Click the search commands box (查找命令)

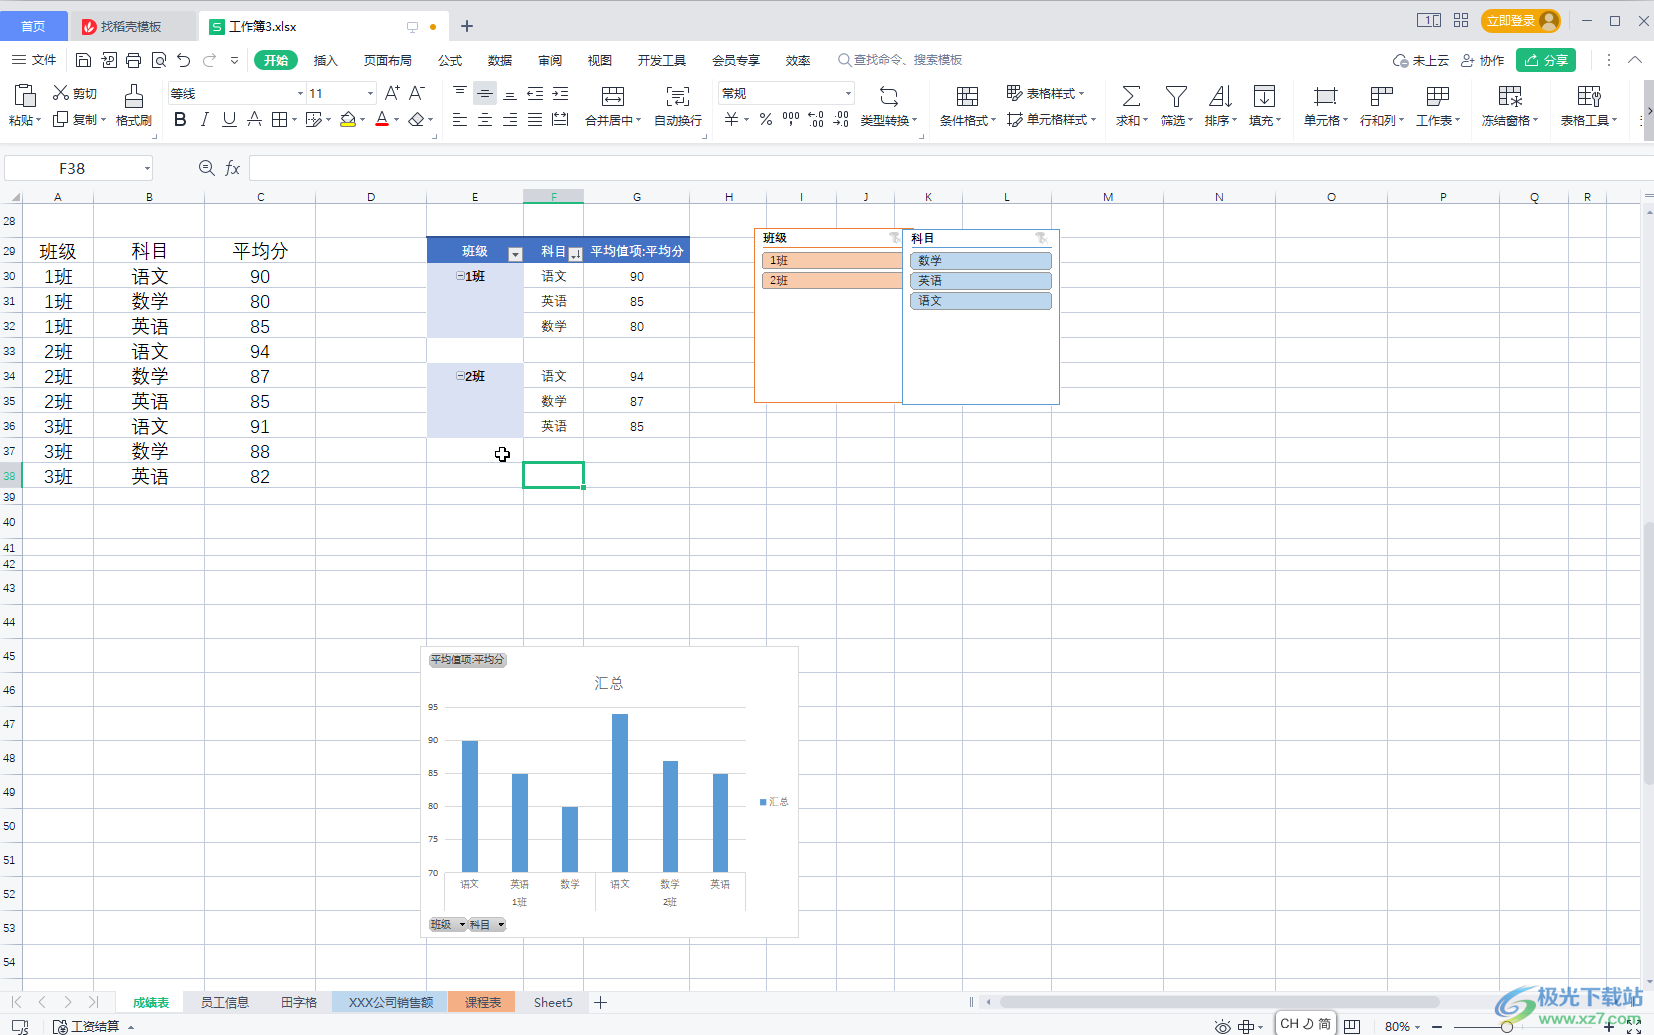pyautogui.click(x=900, y=60)
